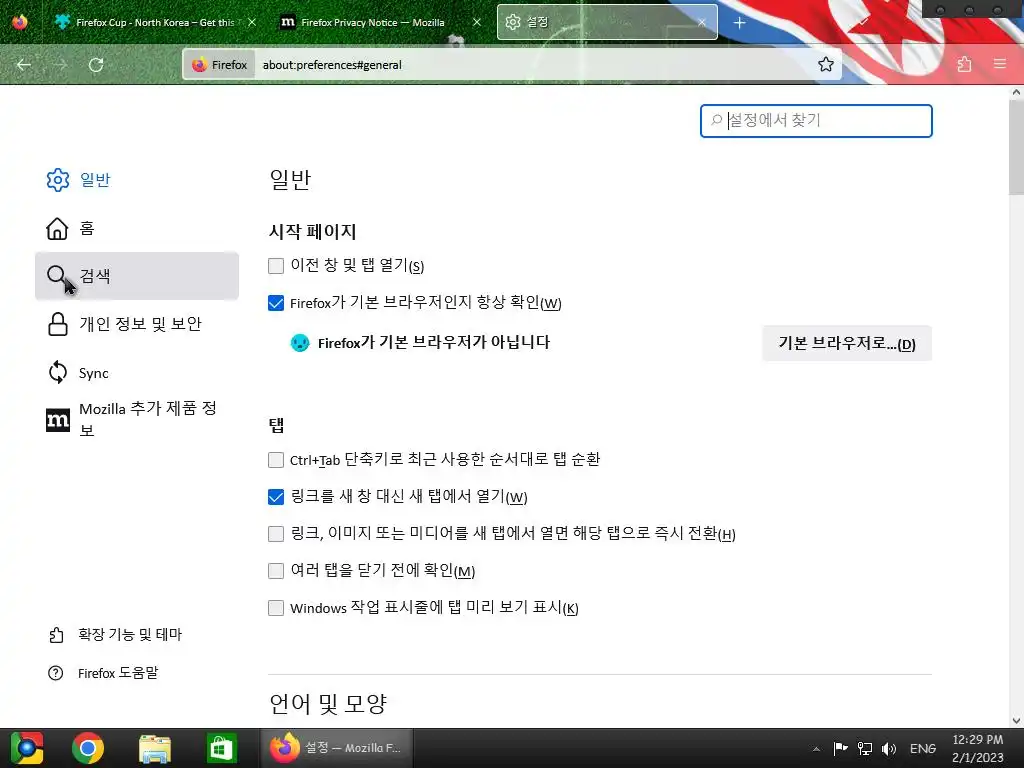Open Firefox 도움말 help link
The image size is (1024, 768).
103,673
